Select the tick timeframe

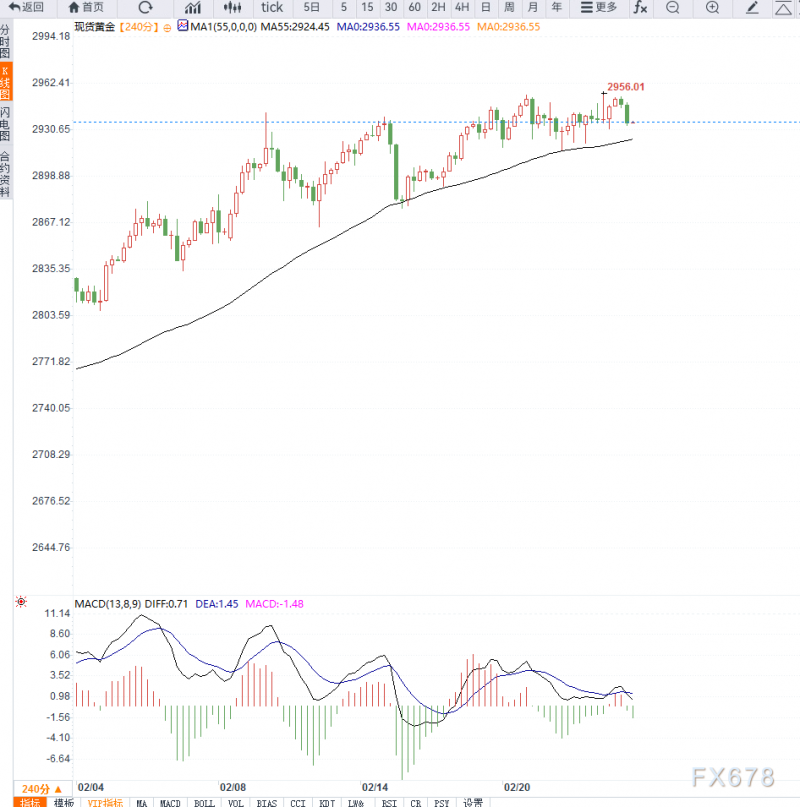(272, 7)
